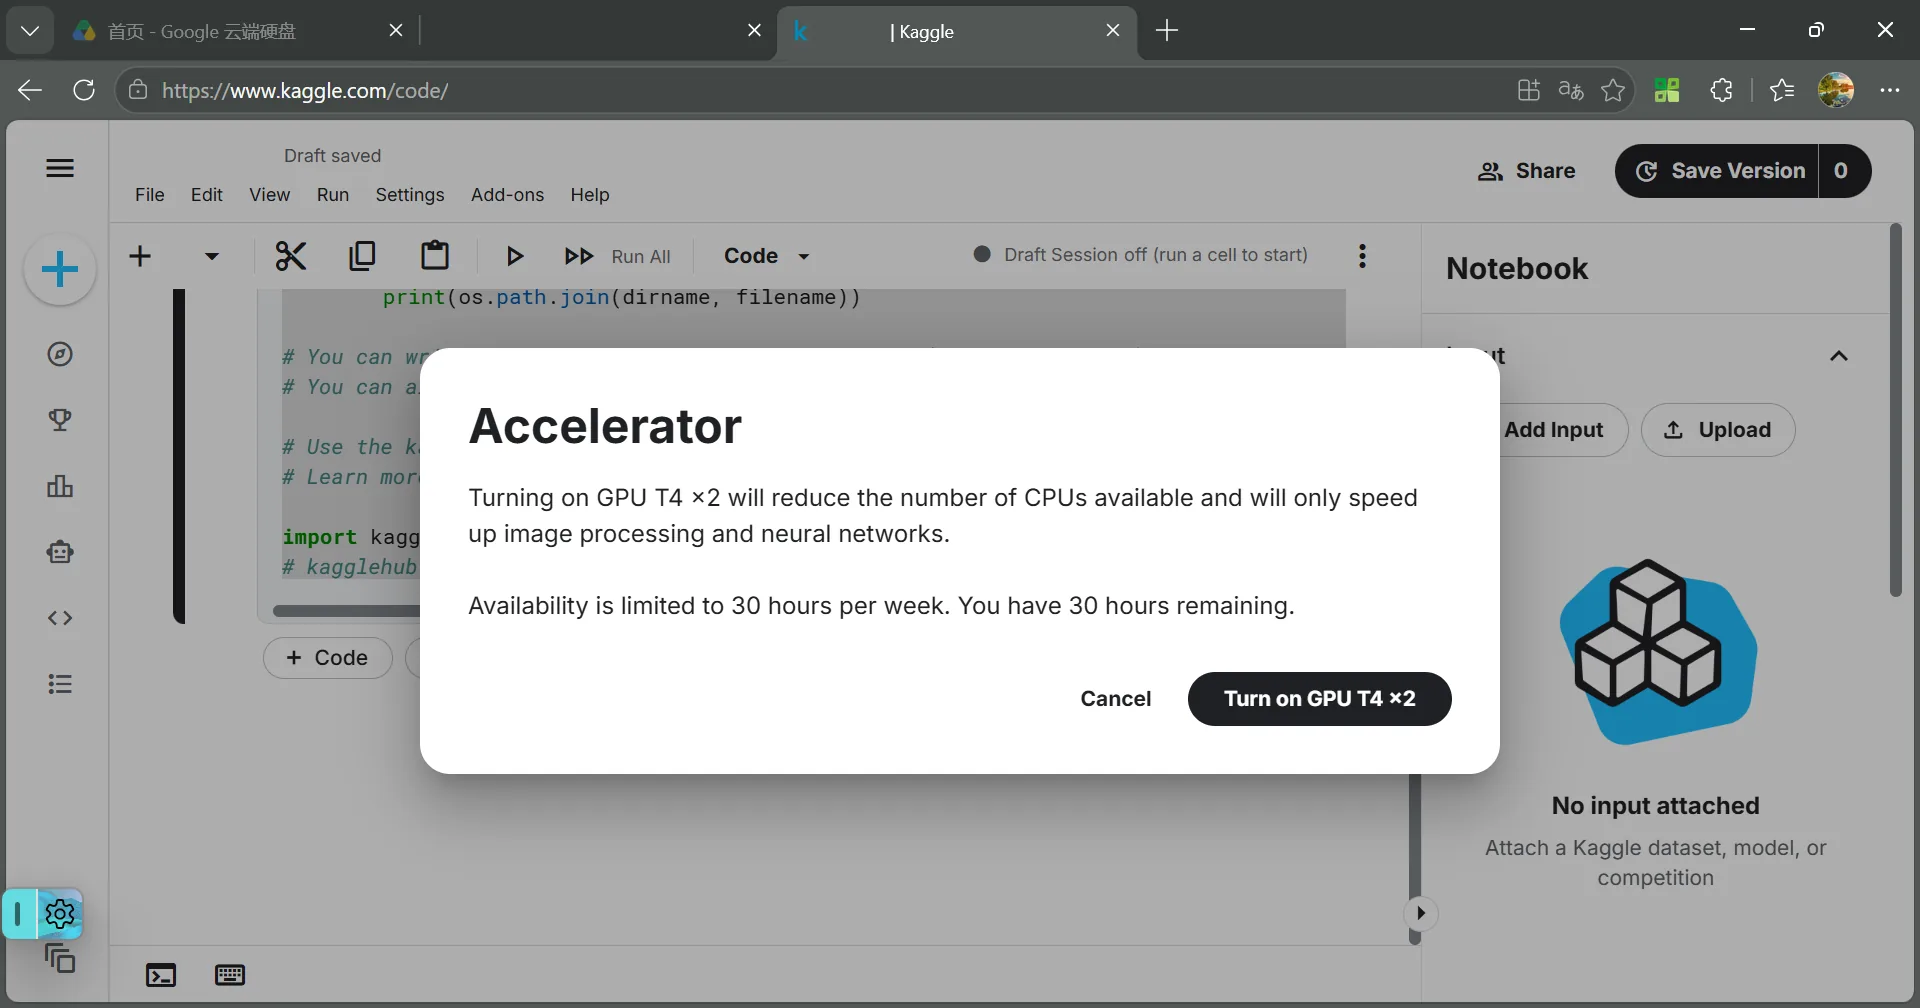Open the Help menu
This screenshot has width=1920, height=1008.
(x=590, y=195)
